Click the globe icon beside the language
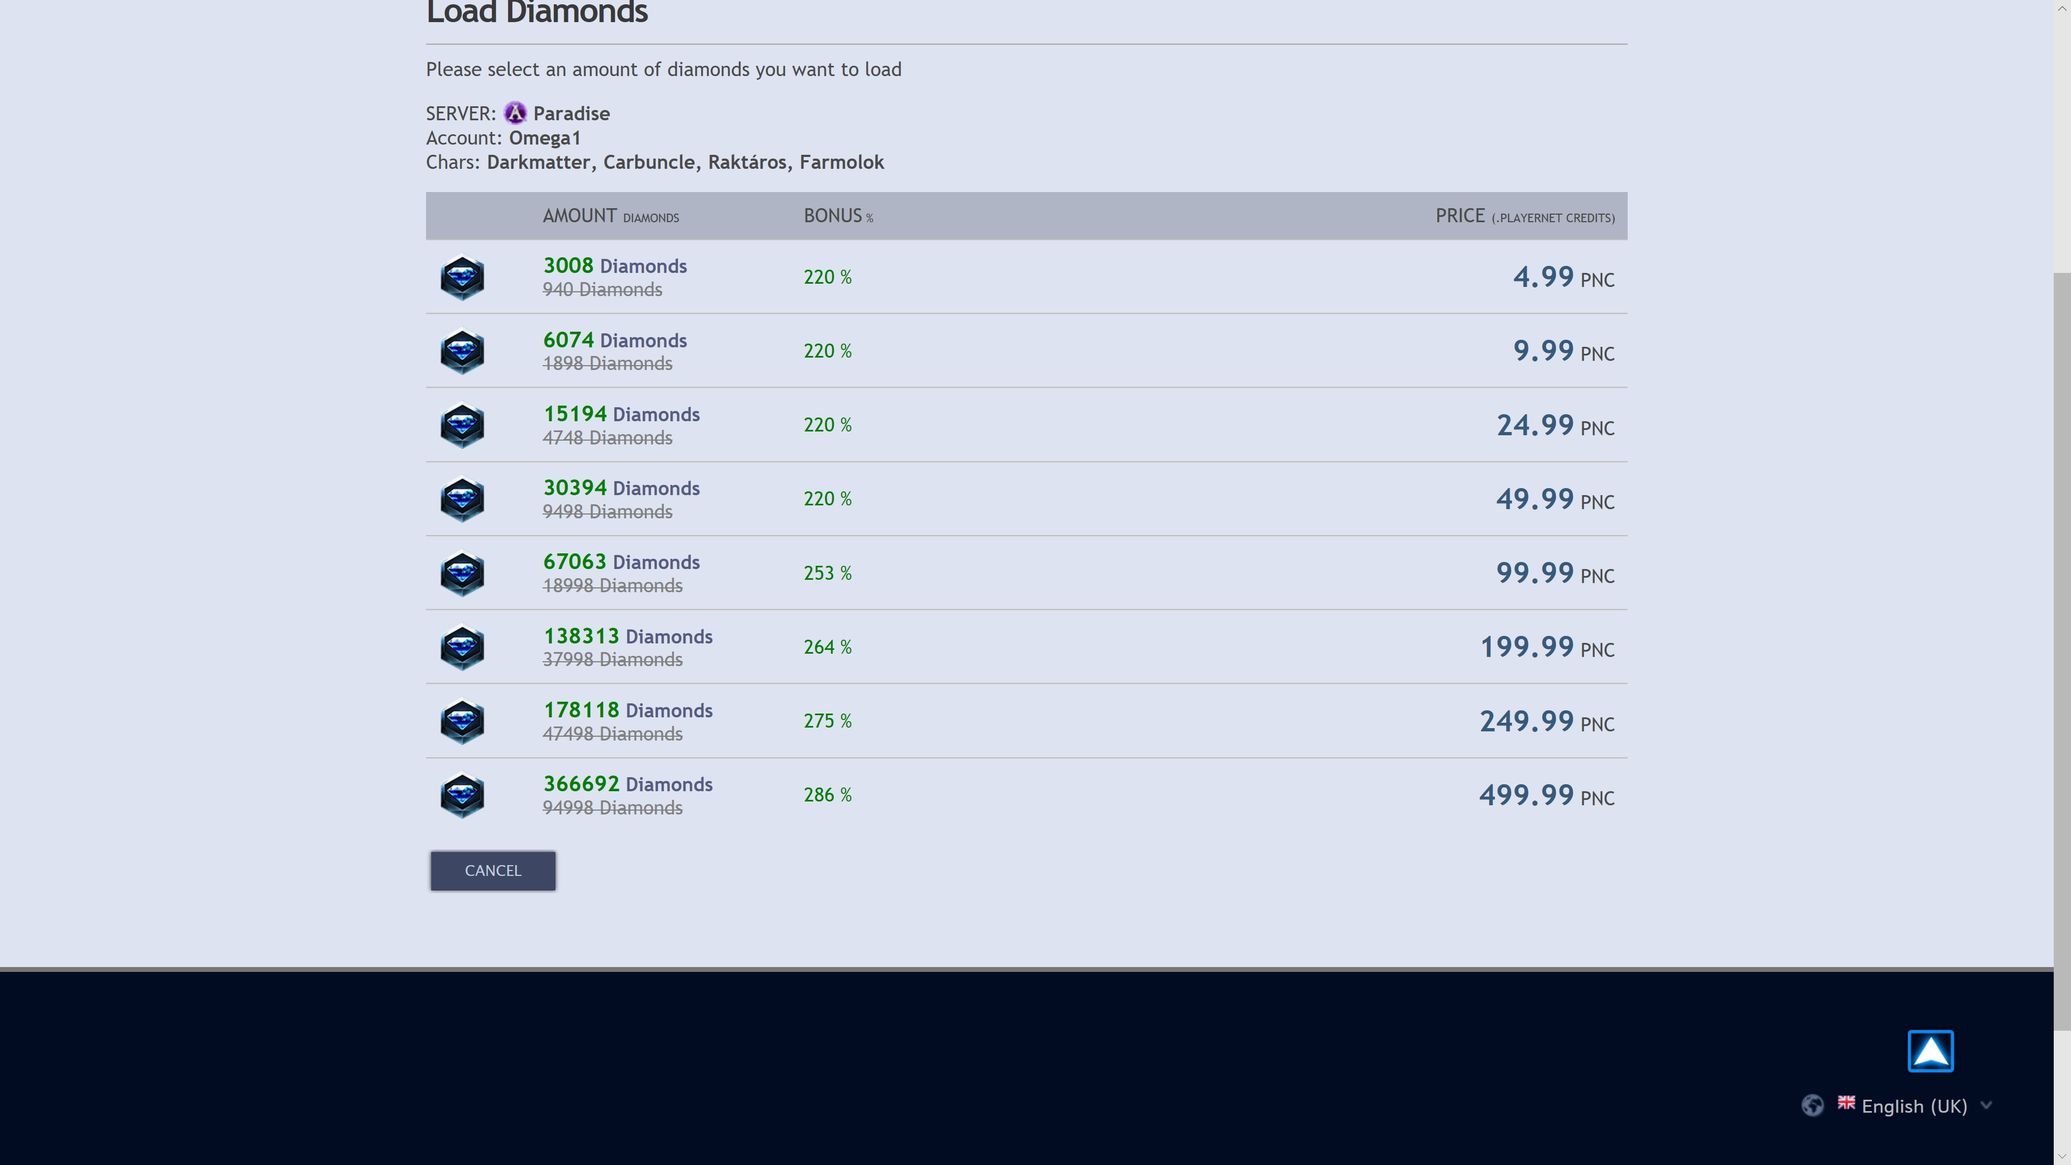Screen dimensions: 2071x1165 (x=1812, y=1105)
